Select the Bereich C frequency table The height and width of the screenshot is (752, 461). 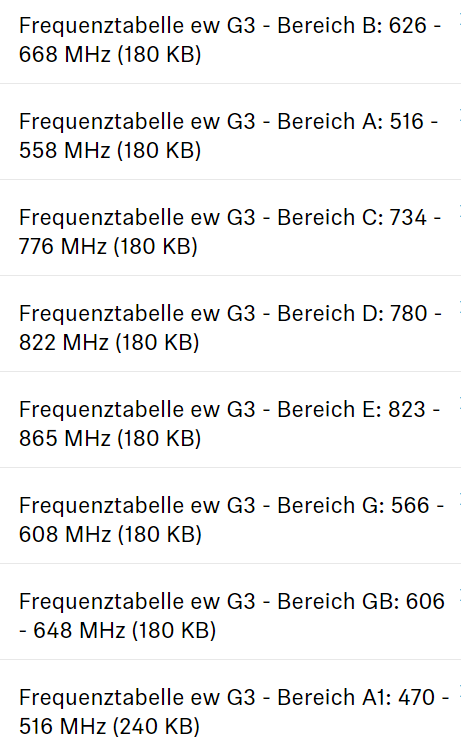click(x=230, y=232)
